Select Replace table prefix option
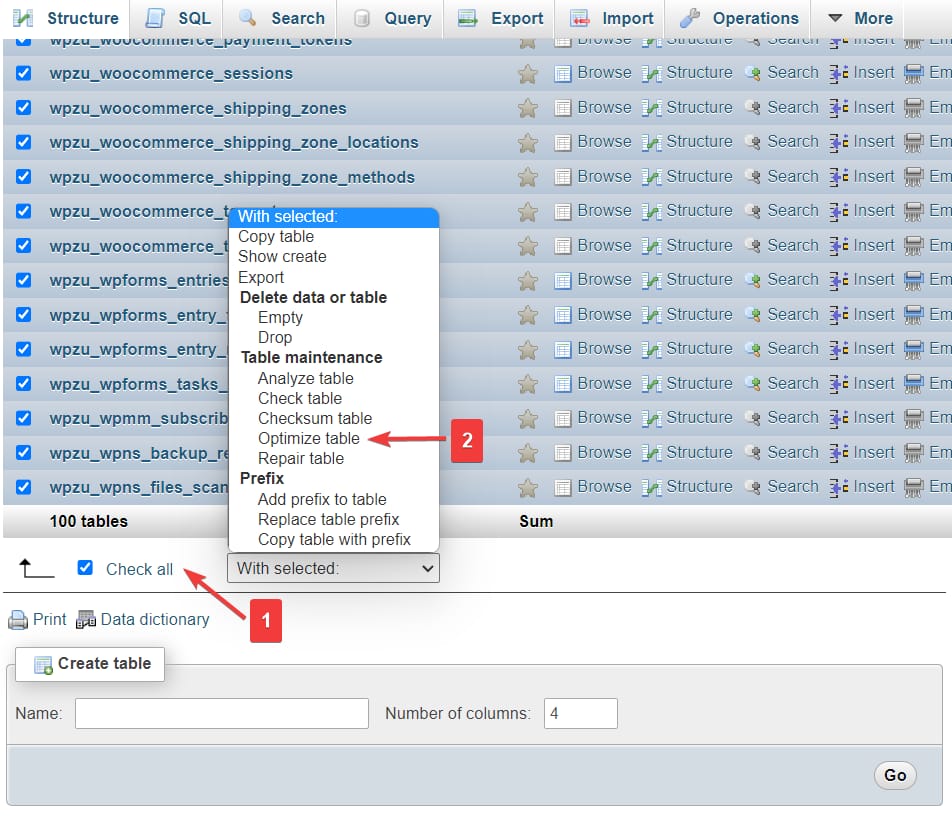952x816 pixels. click(x=328, y=519)
